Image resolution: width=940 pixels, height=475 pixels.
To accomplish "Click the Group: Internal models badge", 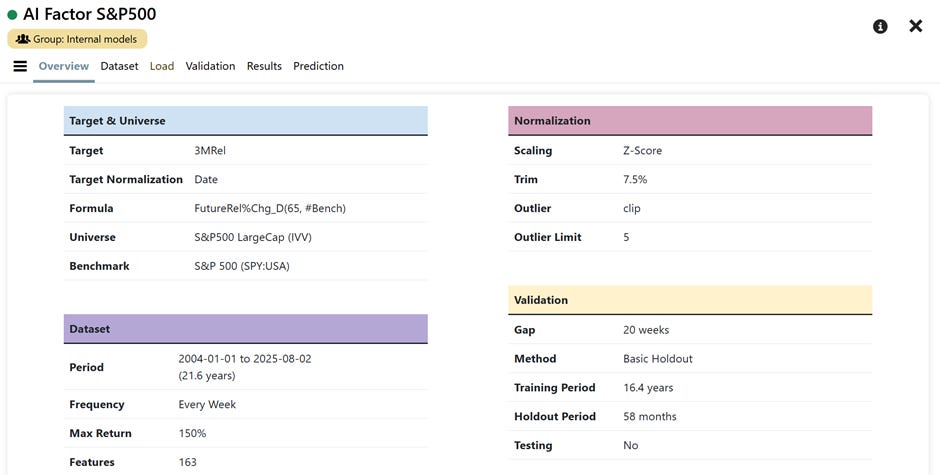I will (77, 39).
